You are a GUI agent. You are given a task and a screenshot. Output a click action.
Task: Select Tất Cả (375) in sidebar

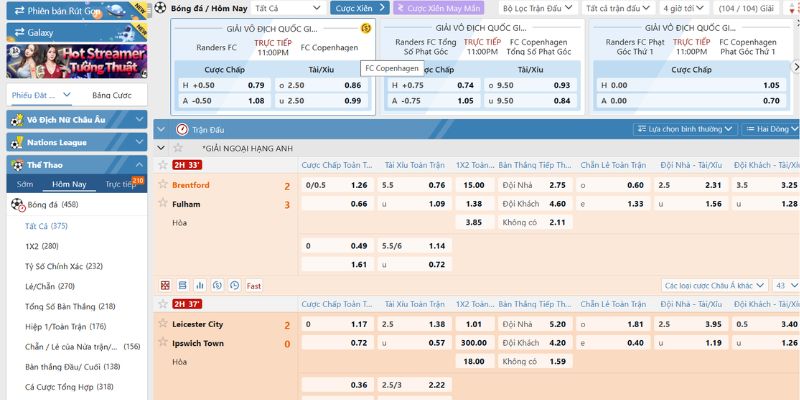[x=46, y=226]
